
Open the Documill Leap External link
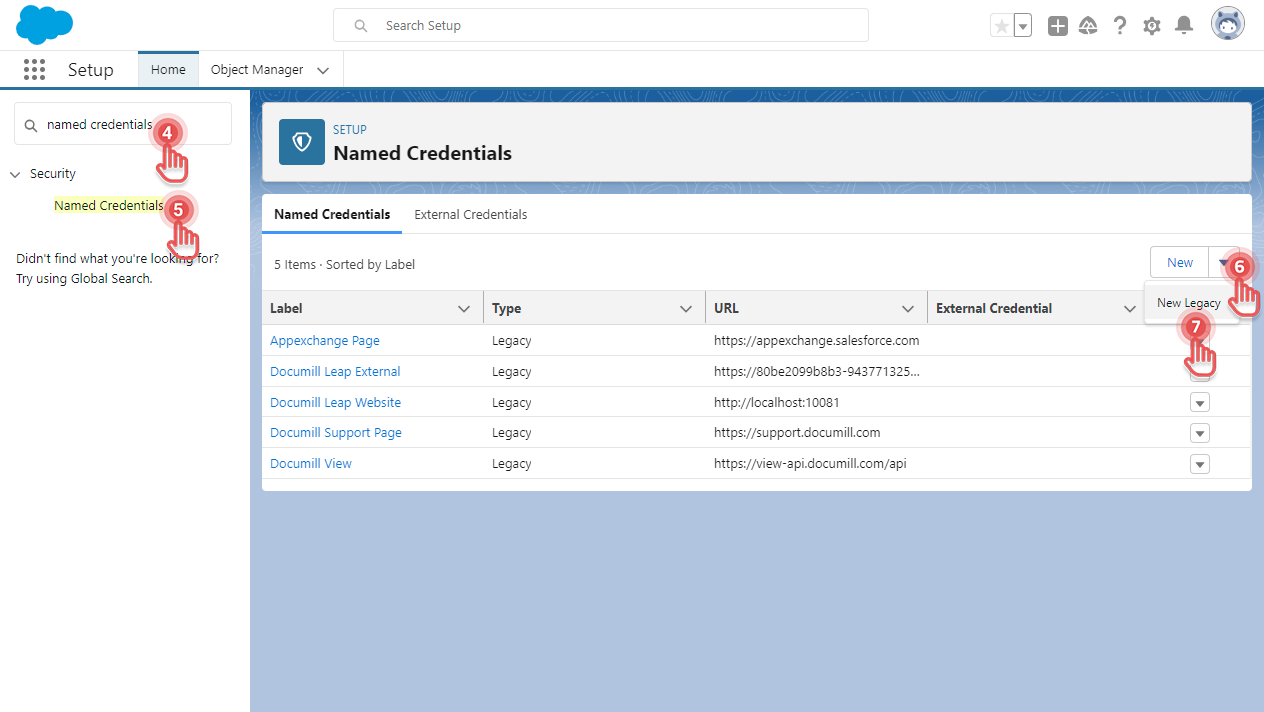[335, 372]
